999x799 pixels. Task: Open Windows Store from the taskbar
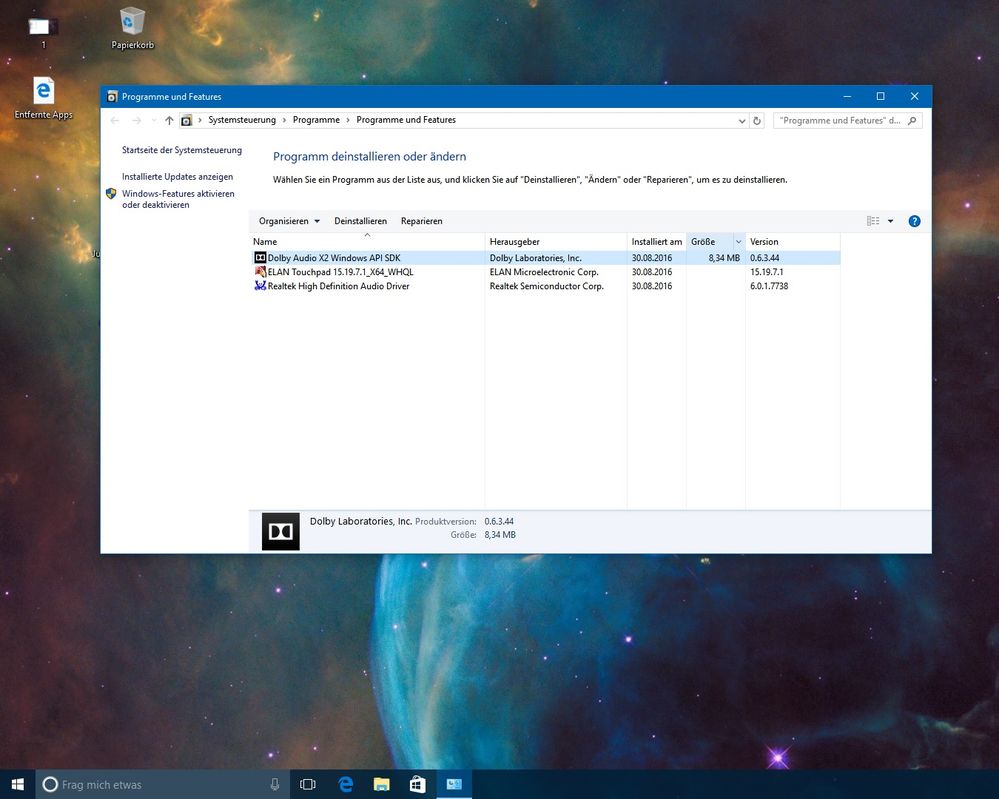[417, 785]
